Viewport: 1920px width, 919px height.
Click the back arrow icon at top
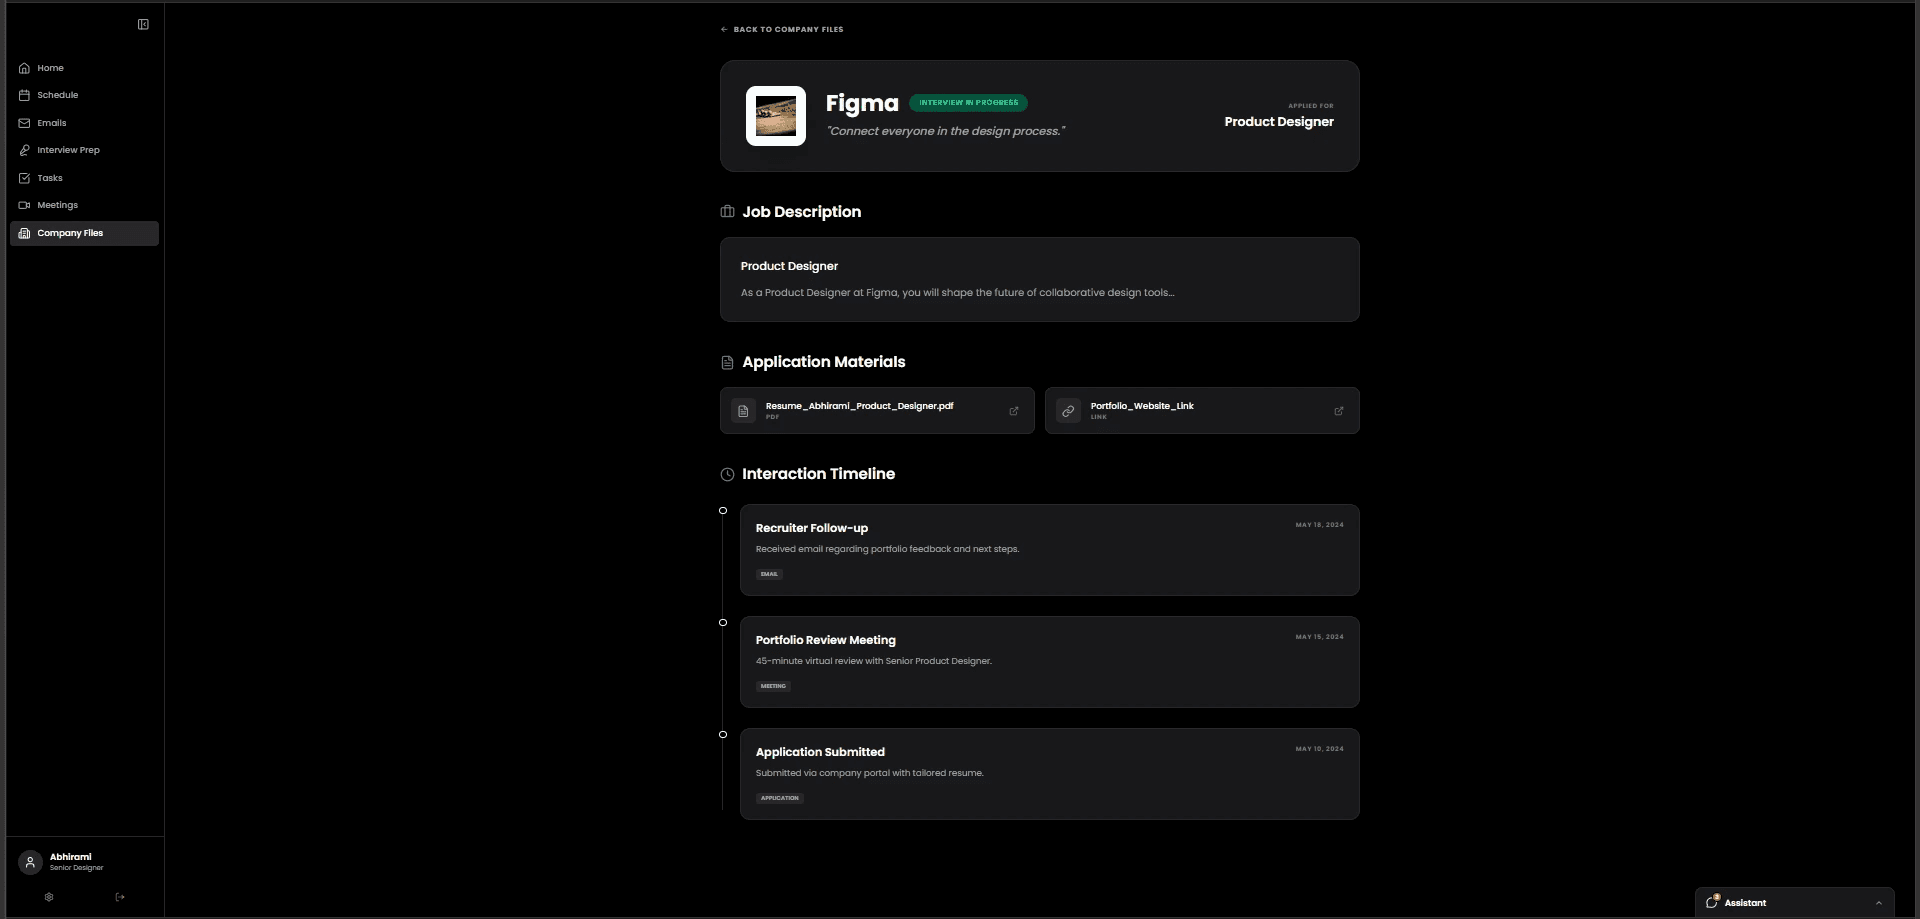724,29
